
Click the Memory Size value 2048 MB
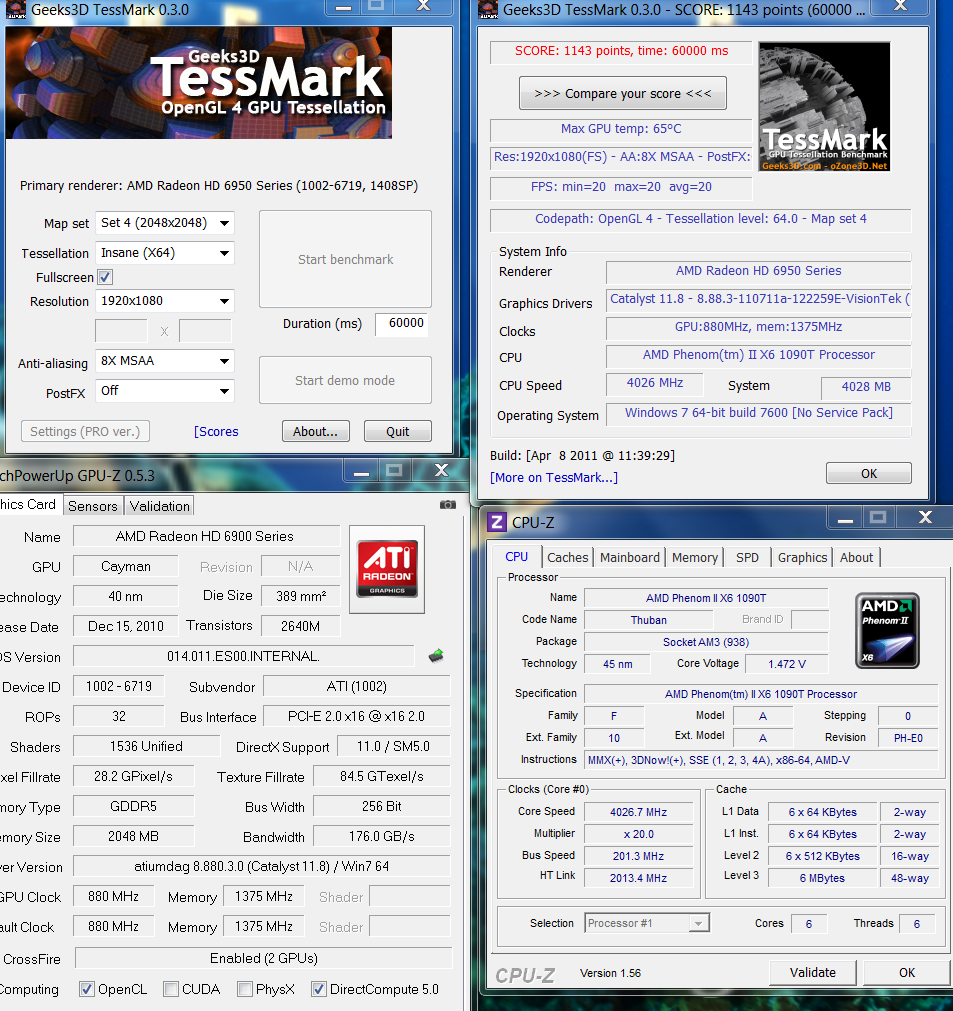[133, 836]
